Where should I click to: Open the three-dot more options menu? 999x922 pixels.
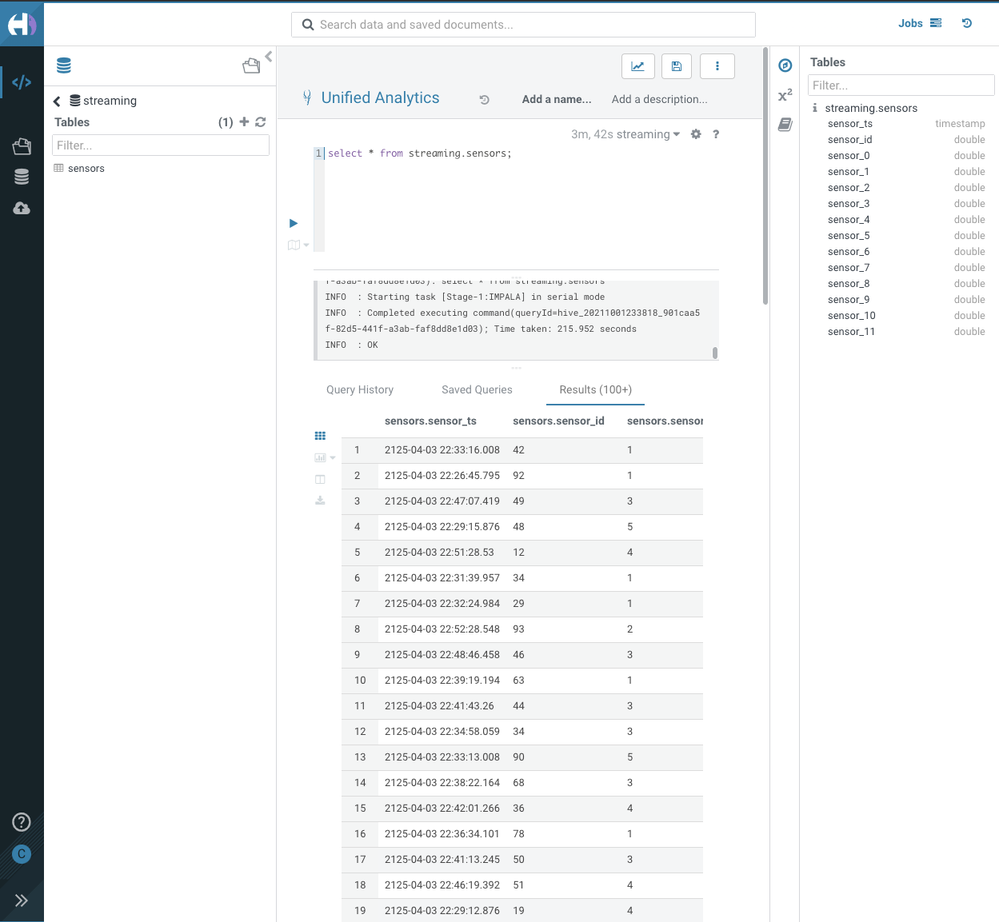pyautogui.click(x=717, y=66)
